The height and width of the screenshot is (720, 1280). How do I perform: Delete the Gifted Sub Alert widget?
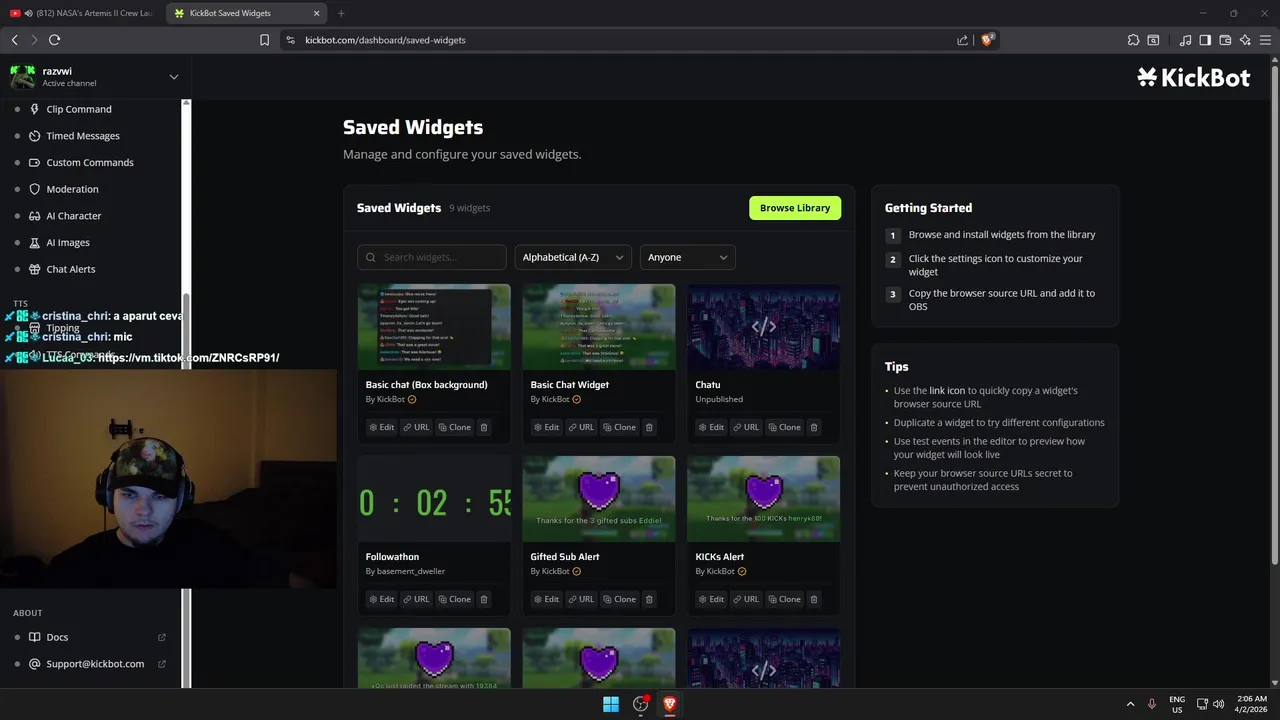(x=649, y=599)
